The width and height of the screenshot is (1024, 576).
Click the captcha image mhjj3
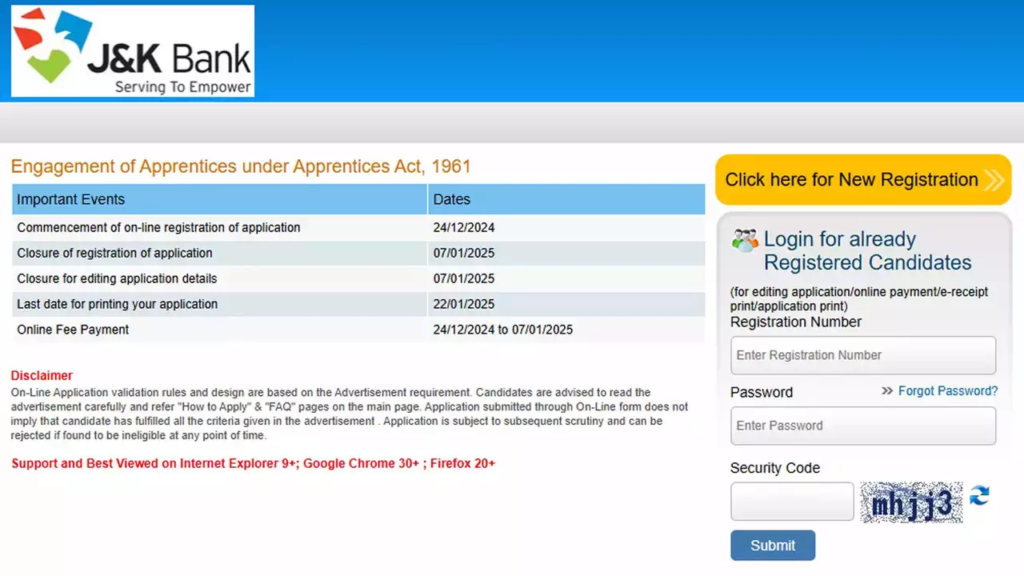(911, 502)
